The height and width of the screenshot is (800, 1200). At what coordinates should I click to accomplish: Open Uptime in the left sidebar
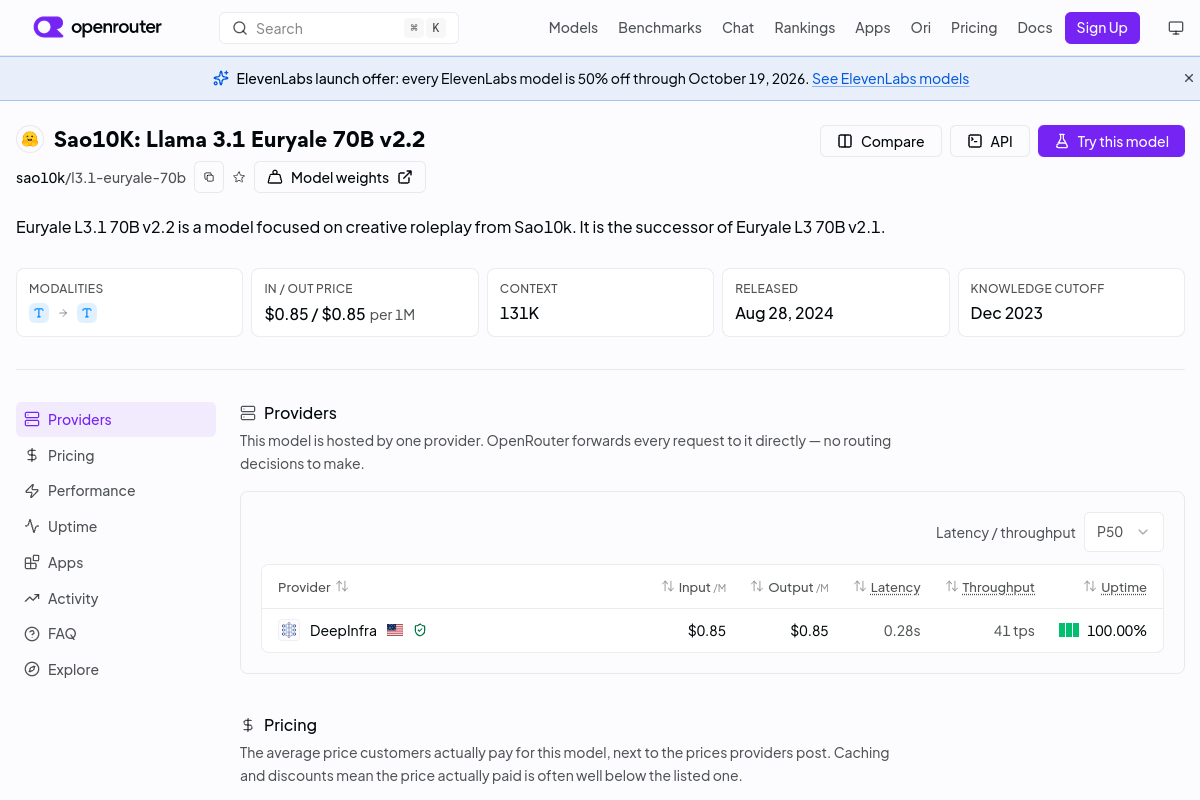click(x=116, y=527)
